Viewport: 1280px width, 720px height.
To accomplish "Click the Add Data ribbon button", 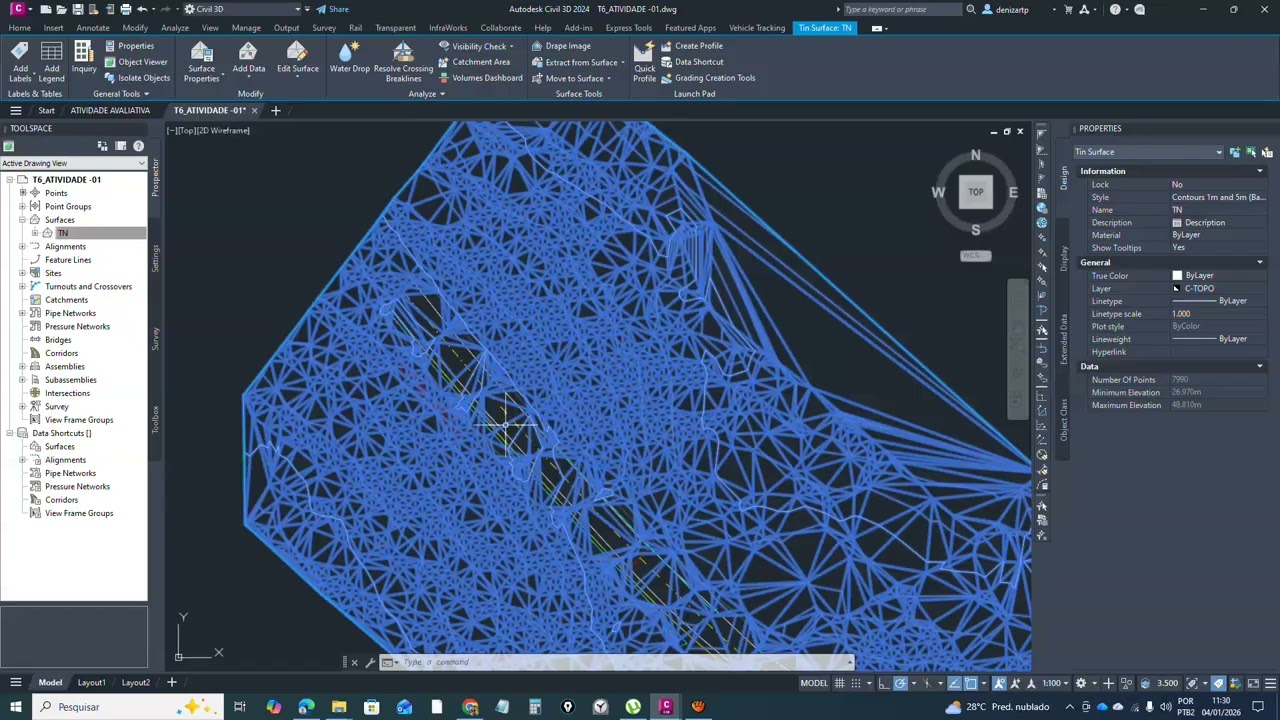I will pos(249,58).
